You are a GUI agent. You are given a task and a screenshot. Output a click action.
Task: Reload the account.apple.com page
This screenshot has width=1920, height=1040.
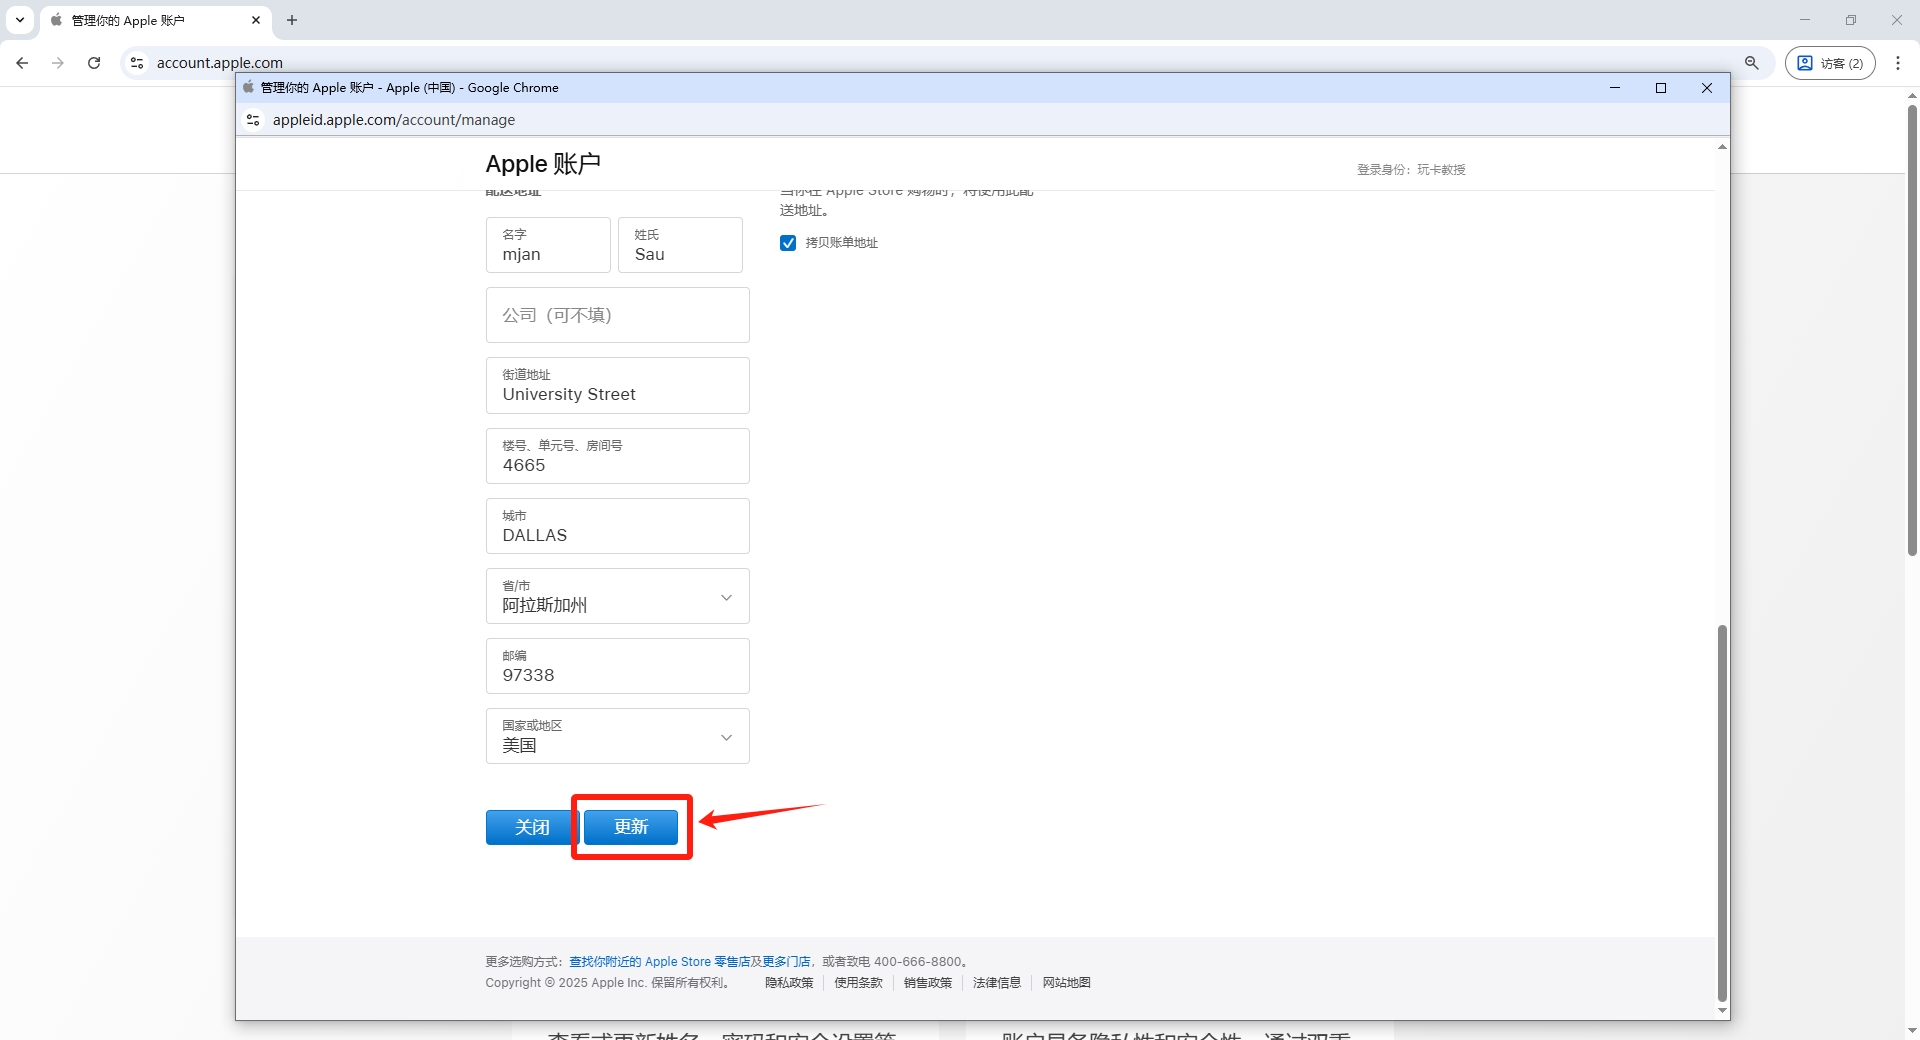coord(94,63)
